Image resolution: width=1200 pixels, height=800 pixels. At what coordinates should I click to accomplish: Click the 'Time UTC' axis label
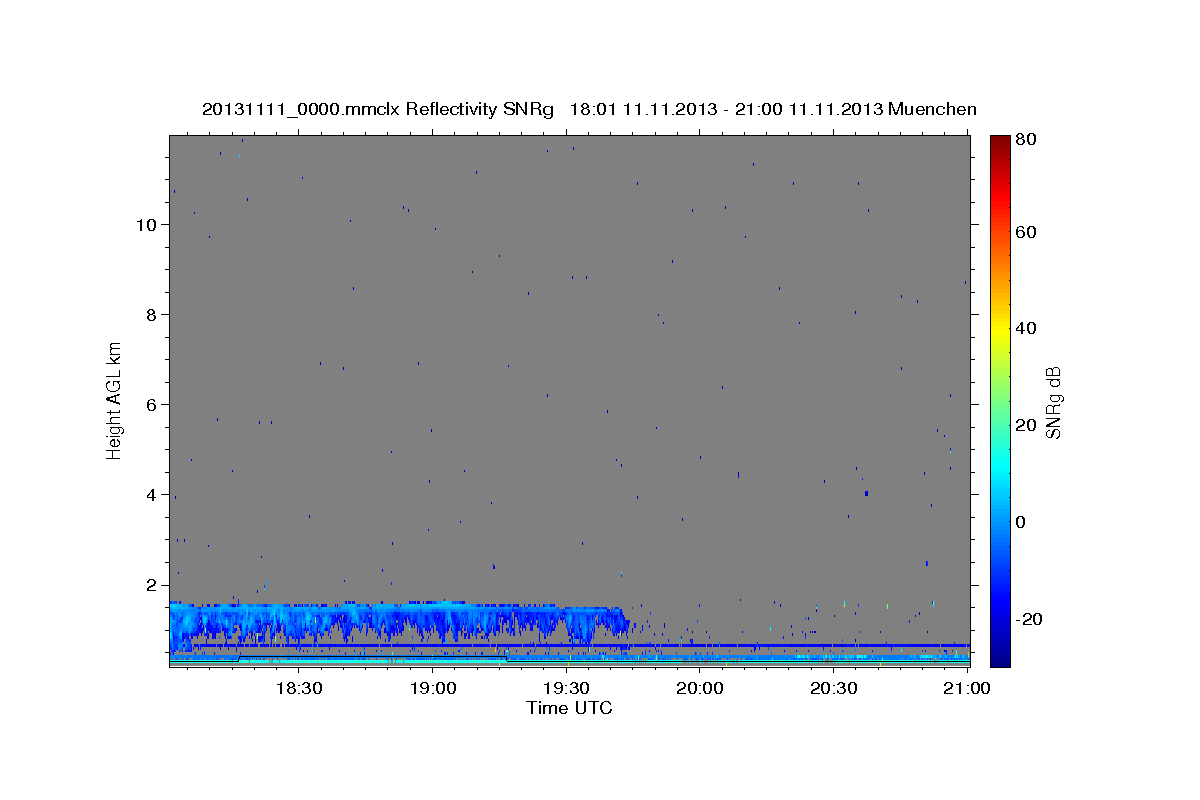click(x=569, y=708)
